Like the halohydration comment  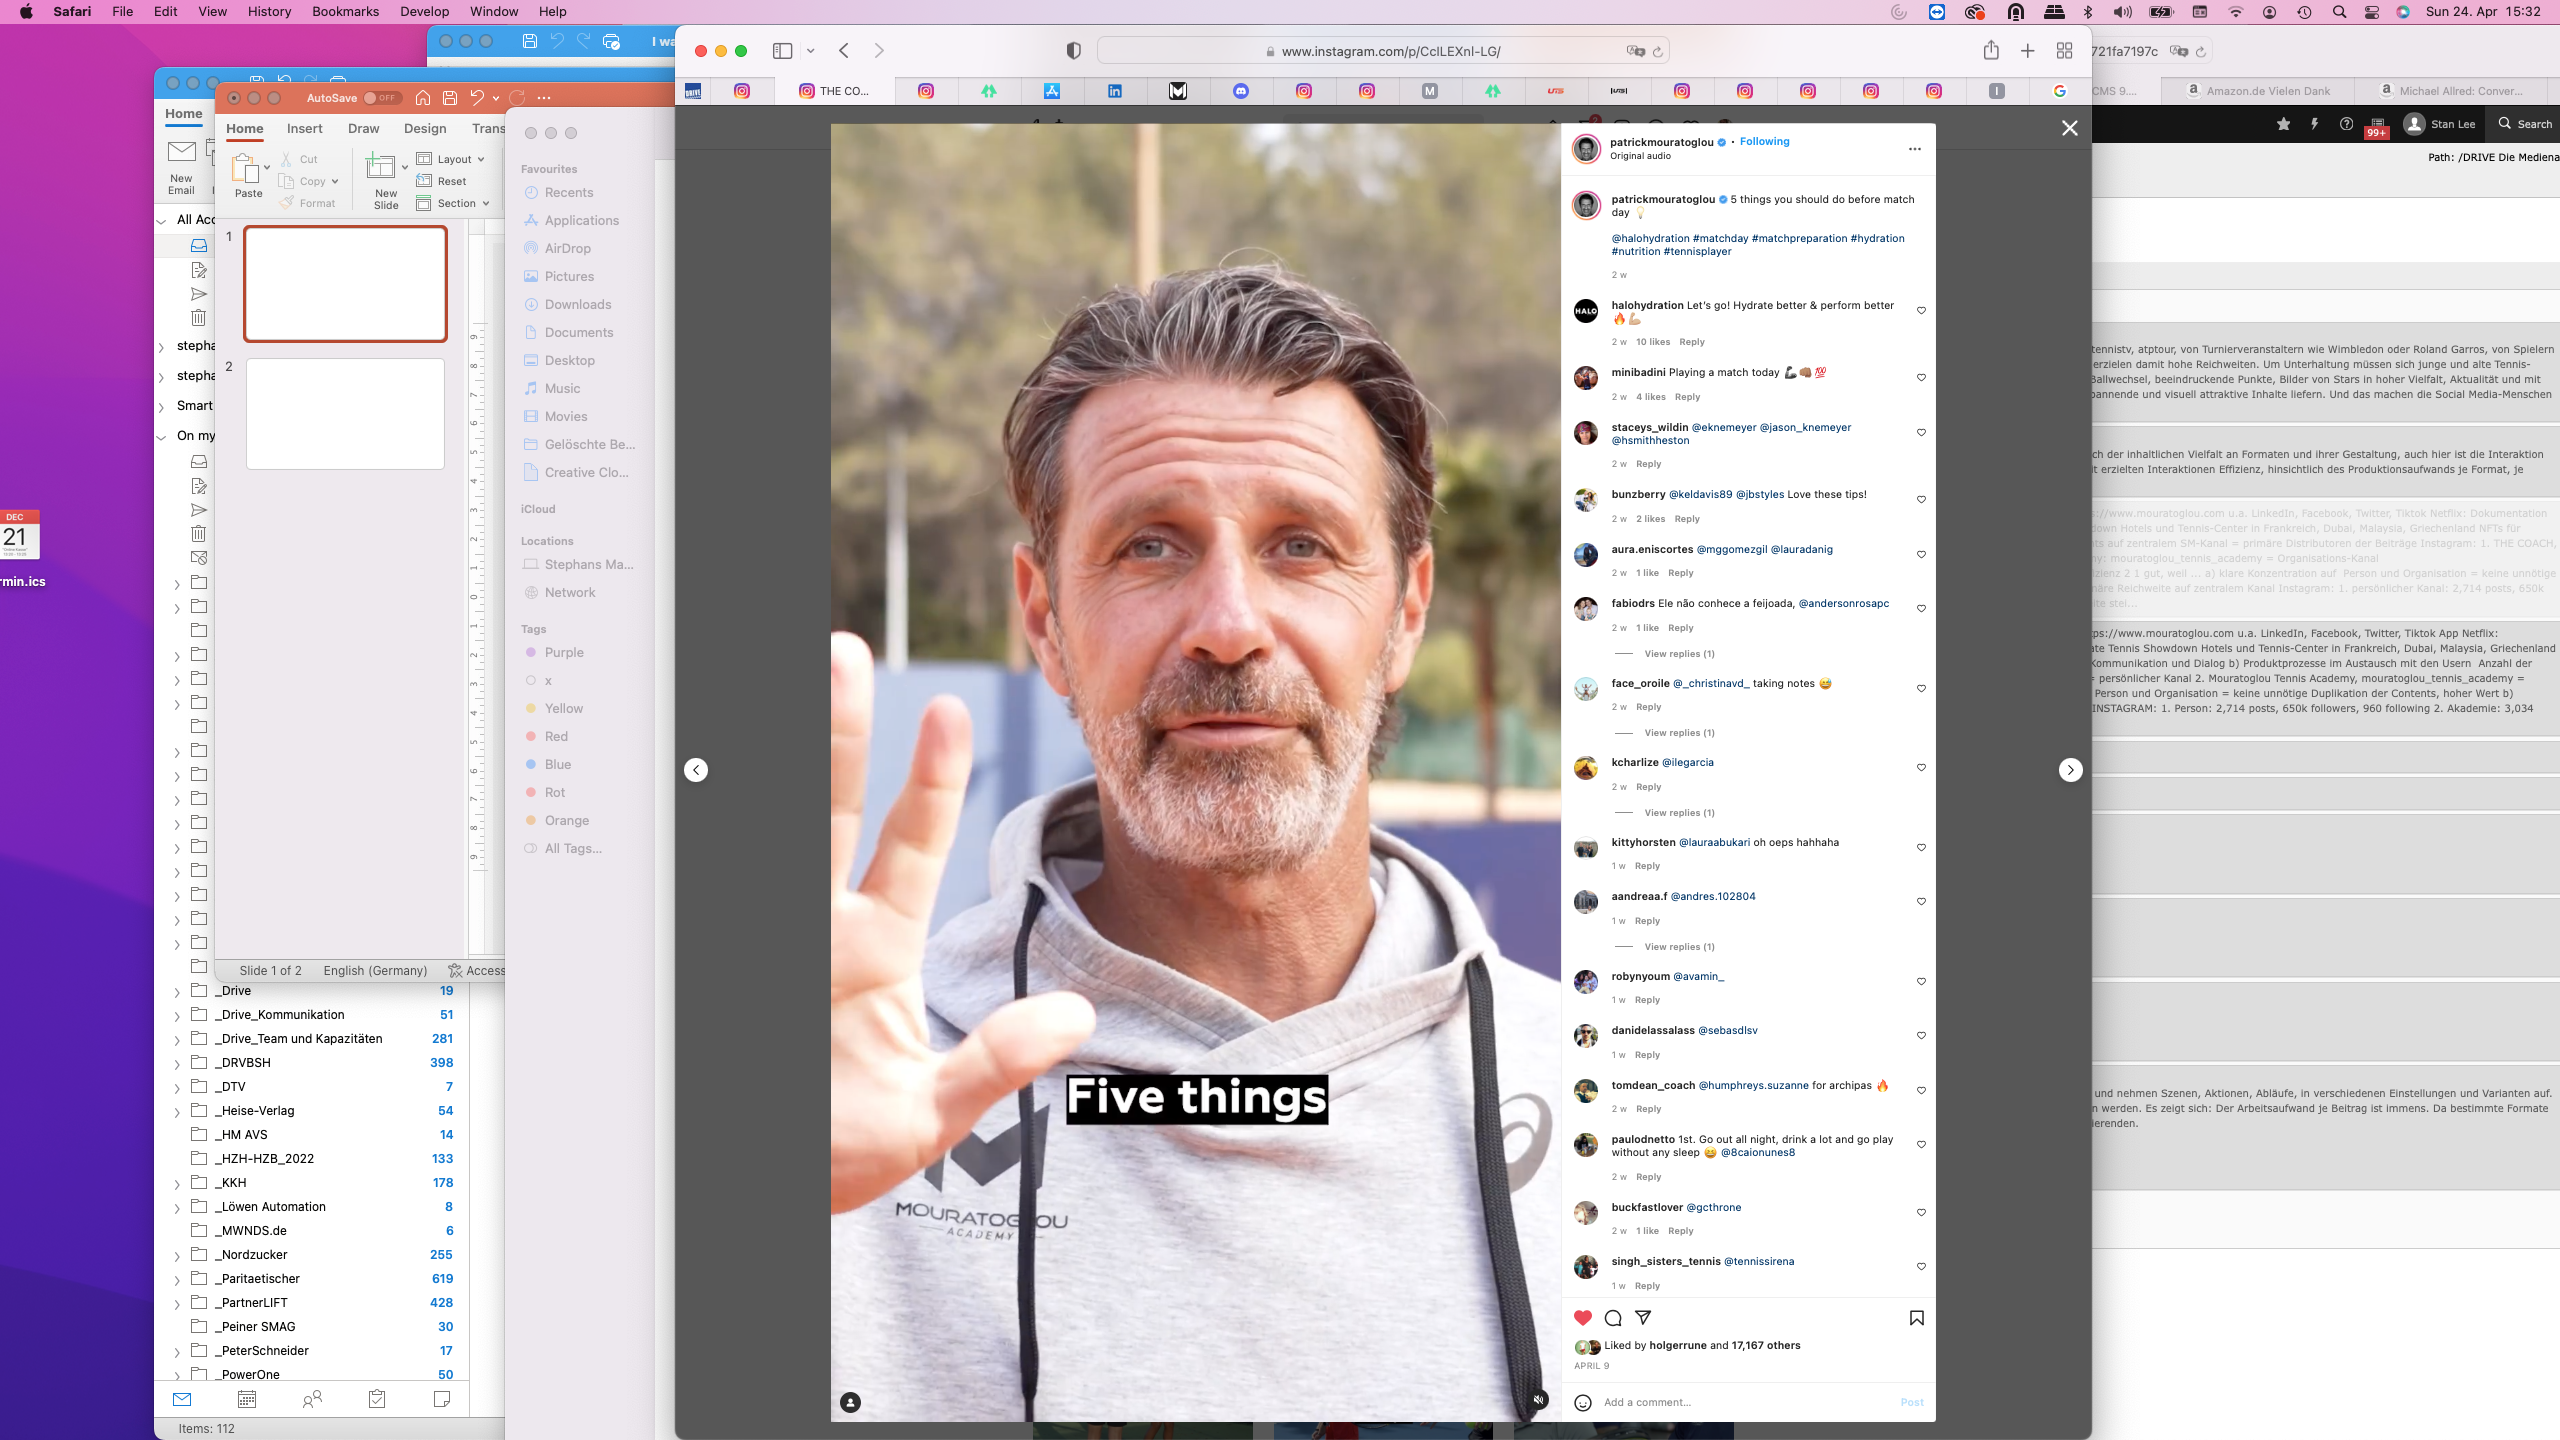[x=1921, y=311]
